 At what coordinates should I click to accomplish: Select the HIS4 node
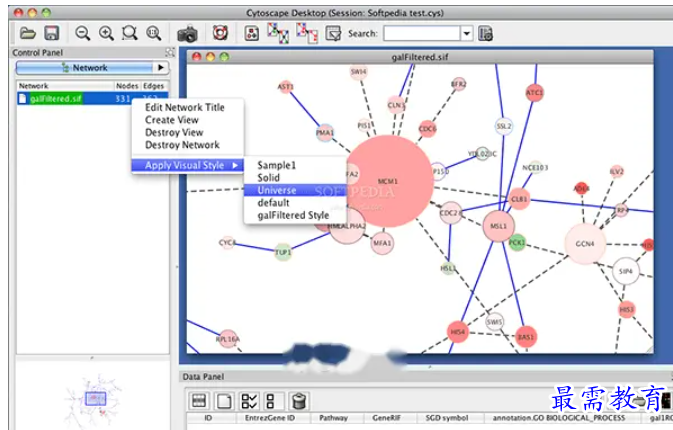[458, 332]
